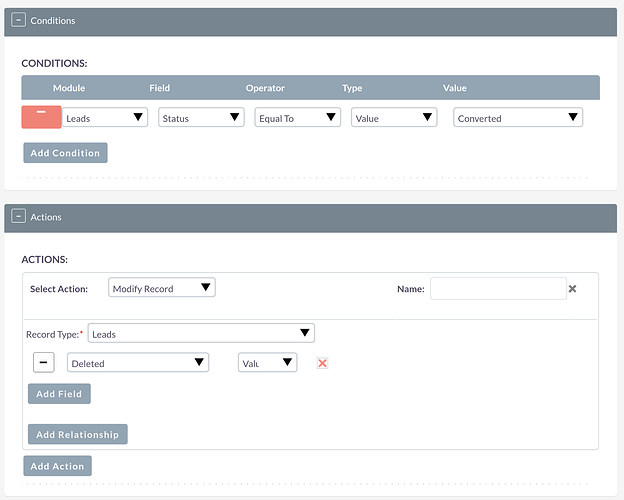Open the Record Type dropdown
Viewport: 624px width, 500px height.
click(201, 334)
